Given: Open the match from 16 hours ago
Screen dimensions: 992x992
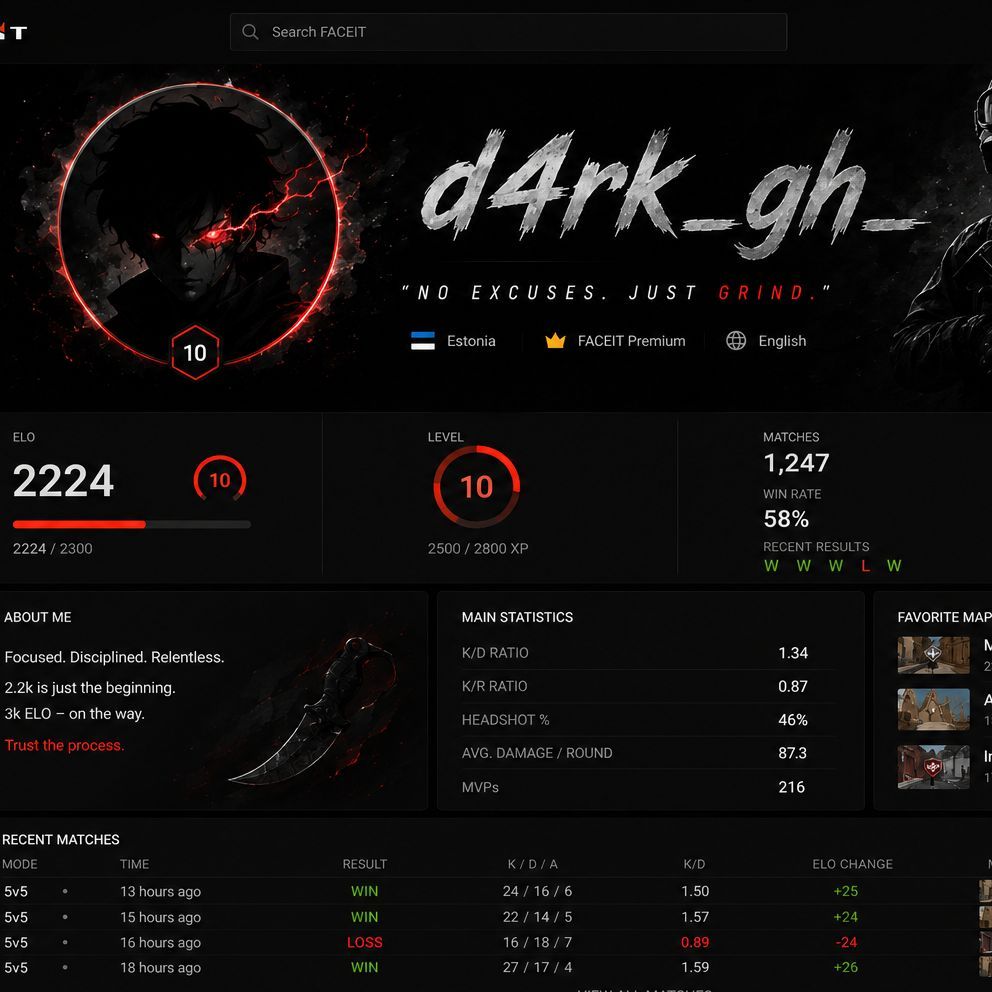Looking at the screenshot, I should click(496, 942).
